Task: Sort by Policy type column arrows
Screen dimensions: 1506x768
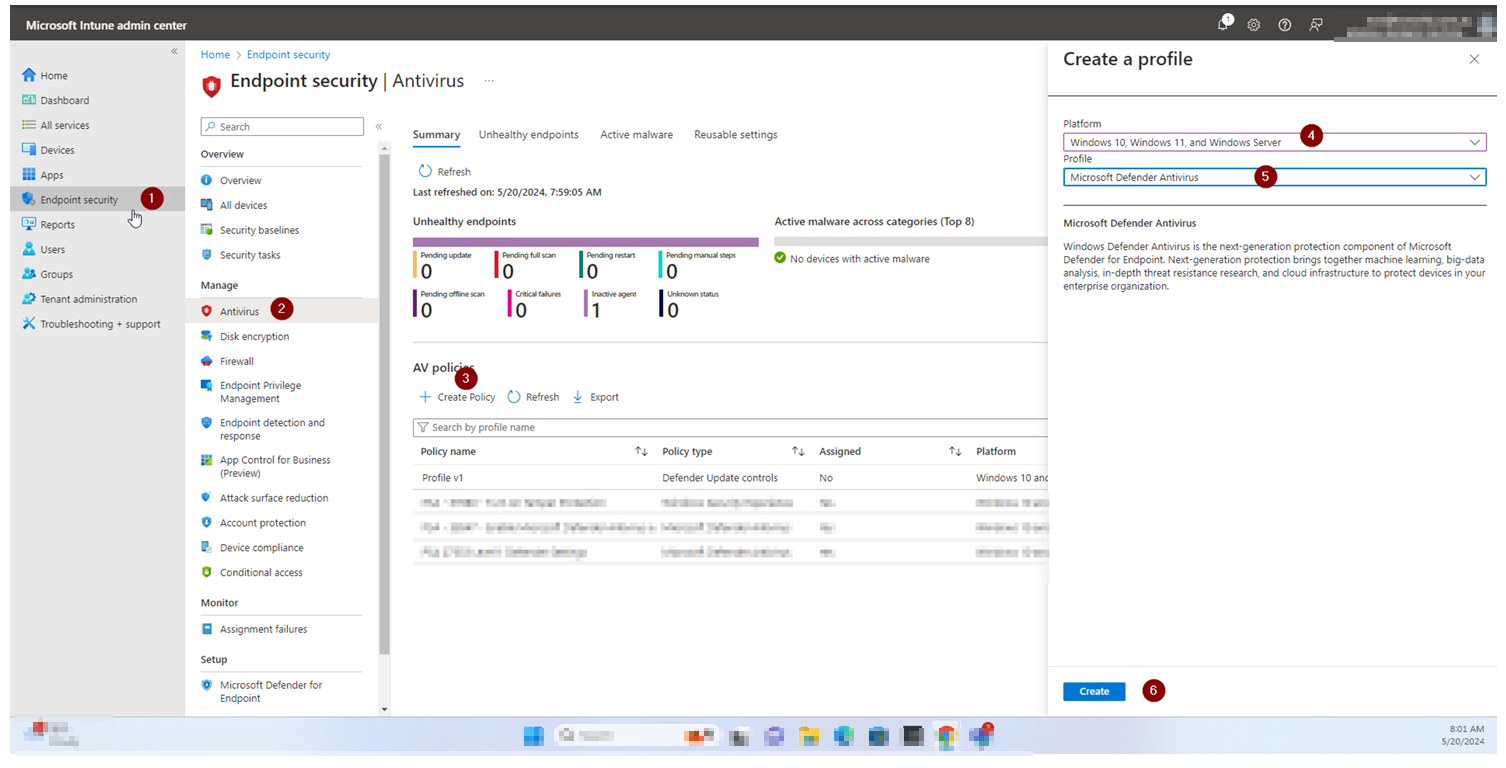Action: coord(798,452)
